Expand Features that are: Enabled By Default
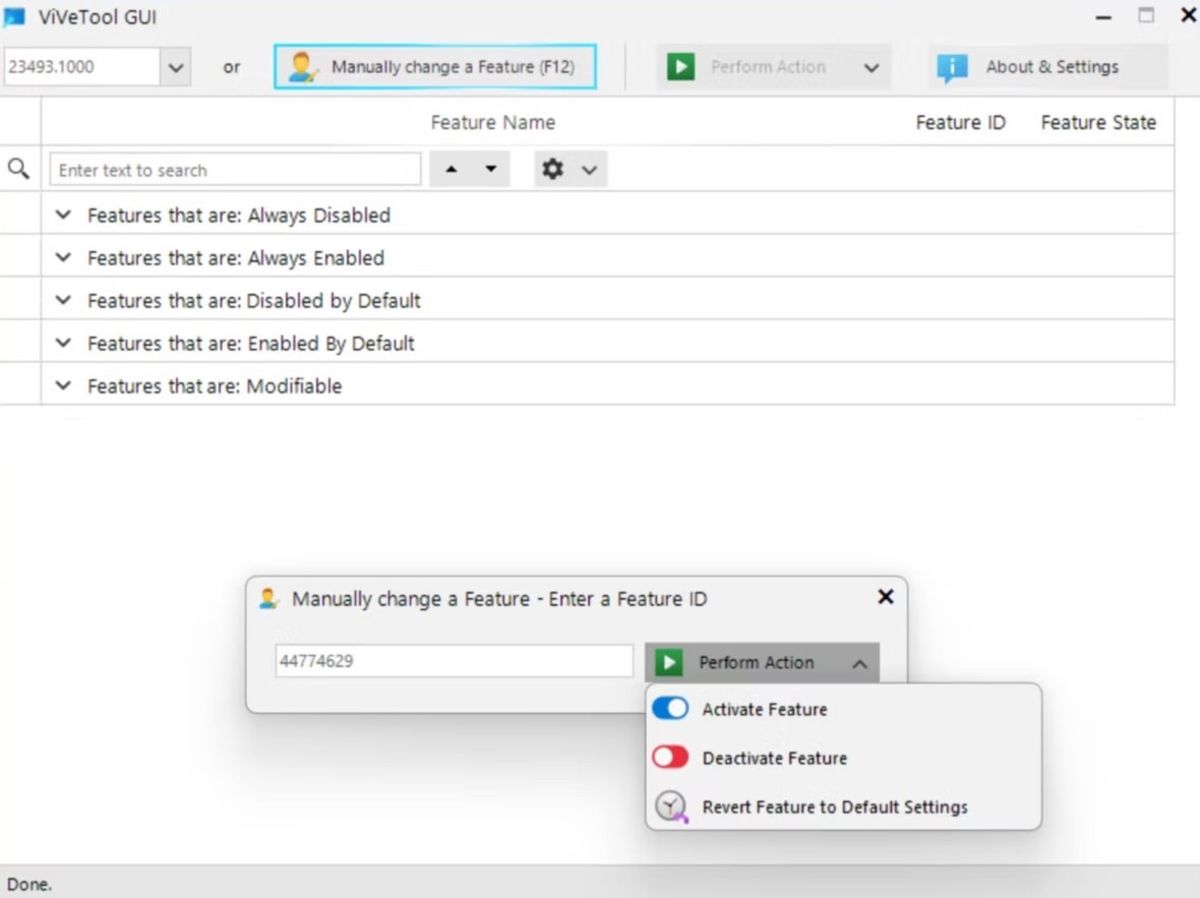Image resolution: width=1200 pixels, height=898 pixels. pyautogui.click(x=63, y=343)
